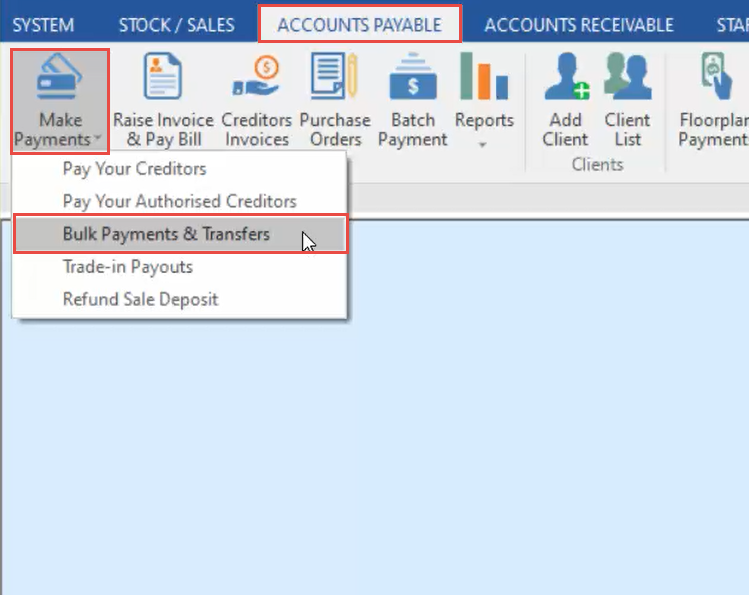
Task: Choose Bulk Payments & Transfers
Action: point(166,234)
